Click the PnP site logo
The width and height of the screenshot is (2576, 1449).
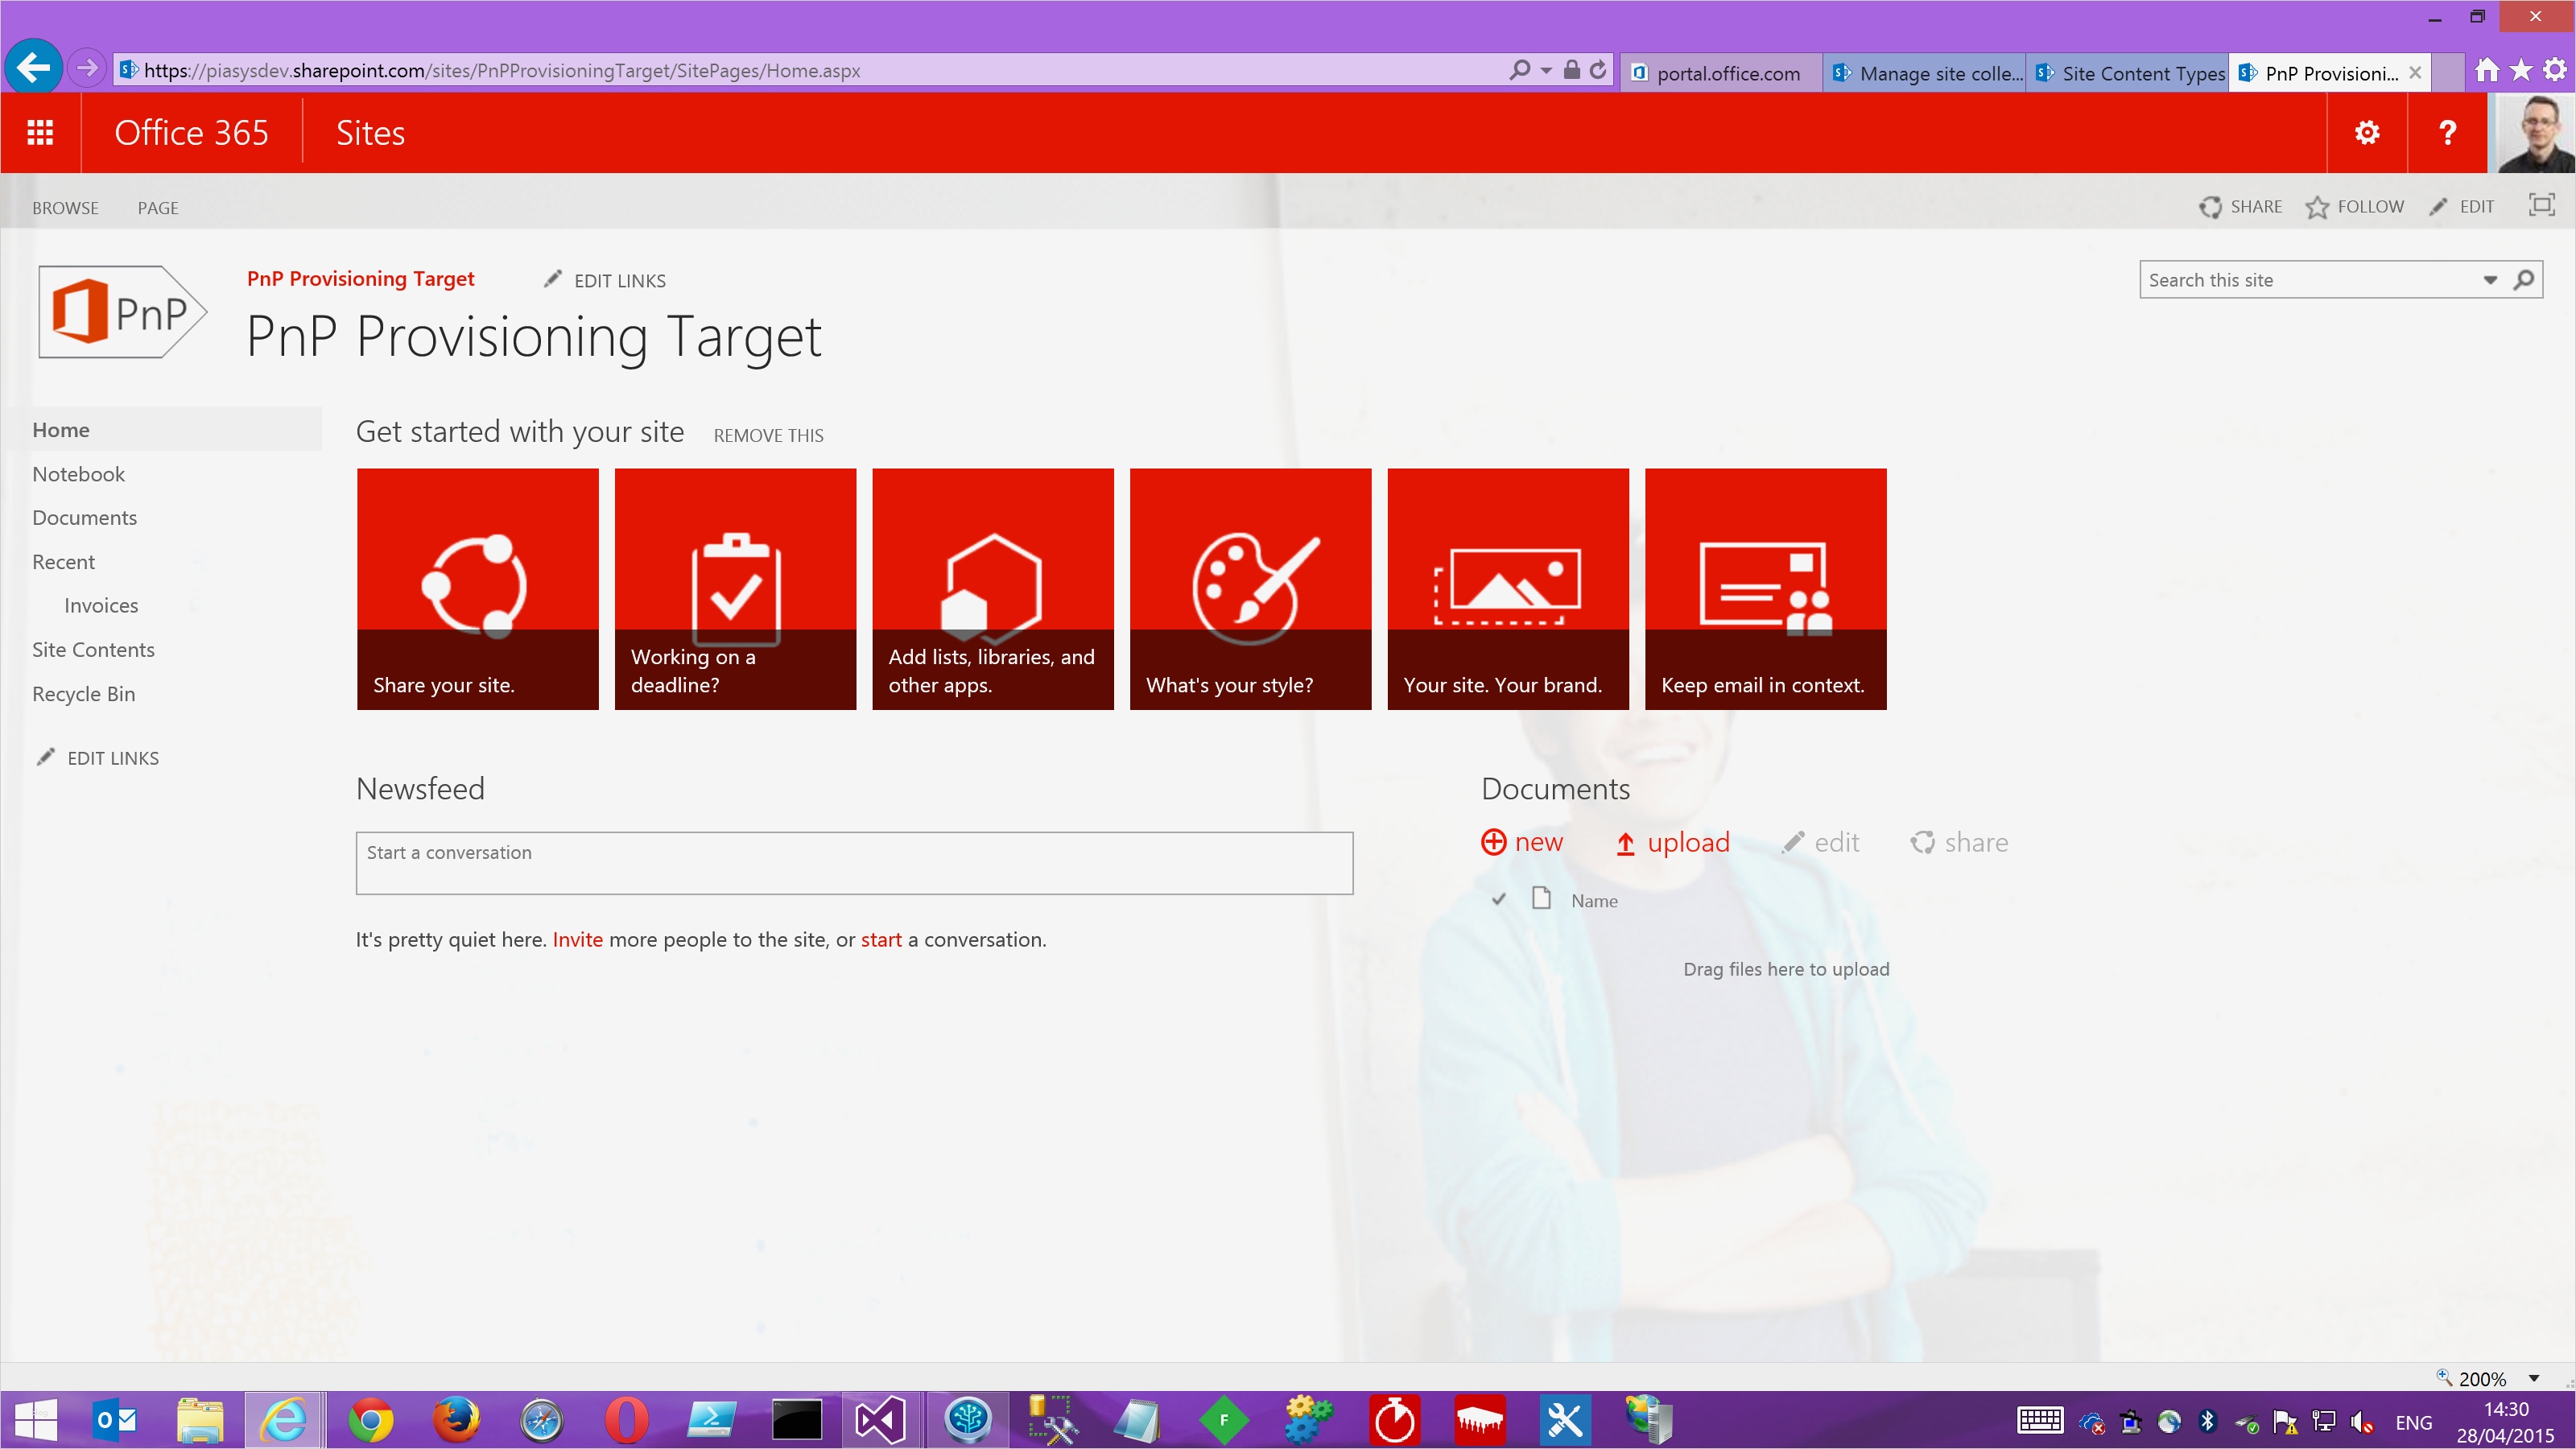click(x=122, y=312)
